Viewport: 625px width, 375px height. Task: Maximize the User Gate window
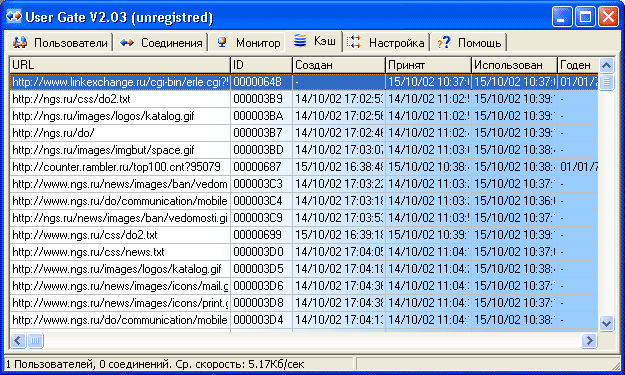(x=586, y=17)
